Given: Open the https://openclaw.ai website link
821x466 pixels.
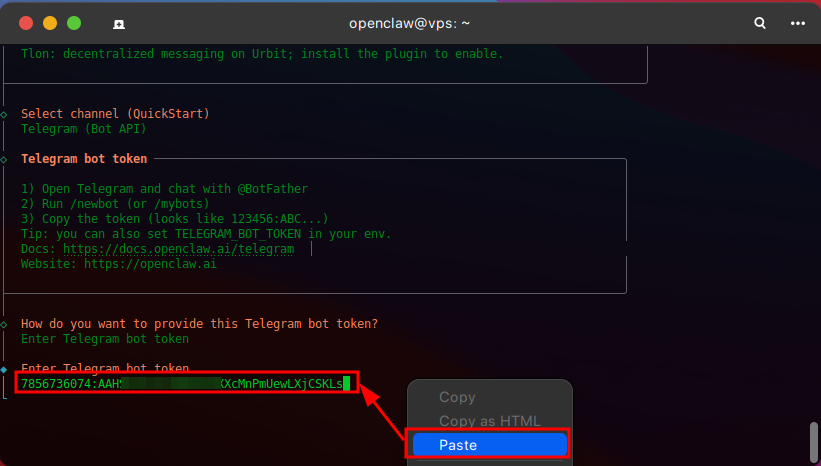Looking at the screenshot, I should click(x=150, y=264).
